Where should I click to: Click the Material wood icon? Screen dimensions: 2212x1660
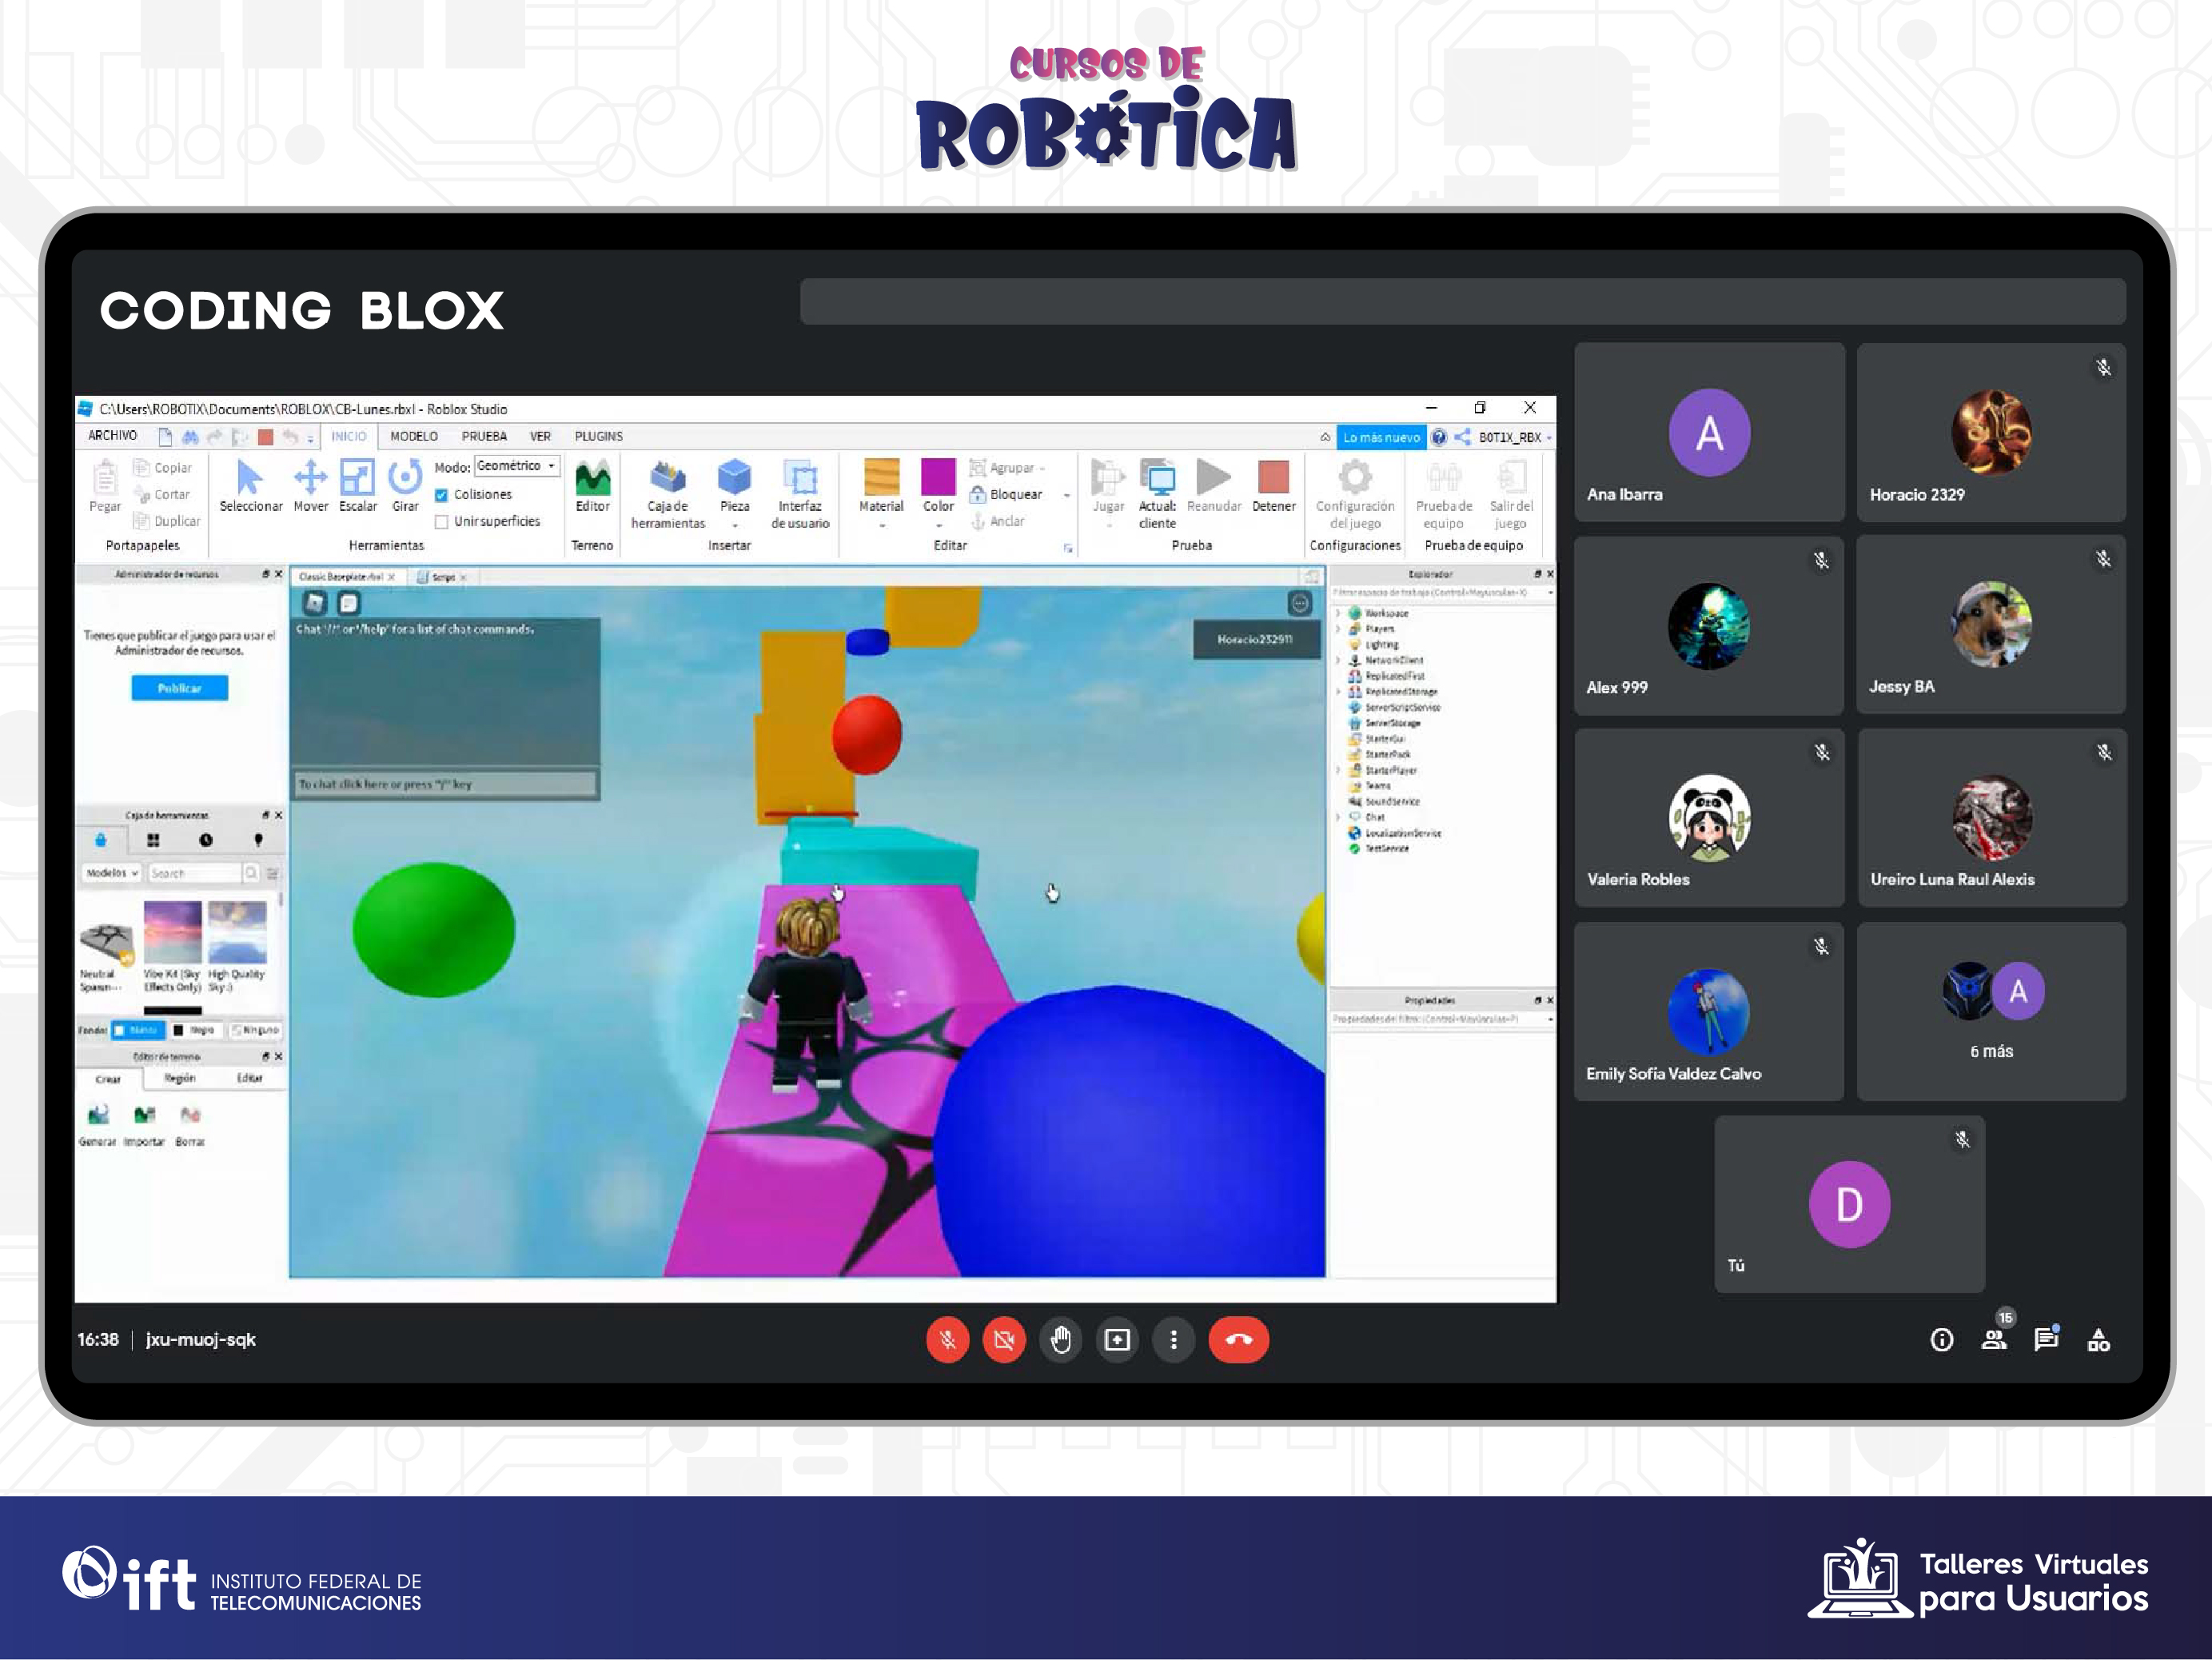click(x=881, y=477)
